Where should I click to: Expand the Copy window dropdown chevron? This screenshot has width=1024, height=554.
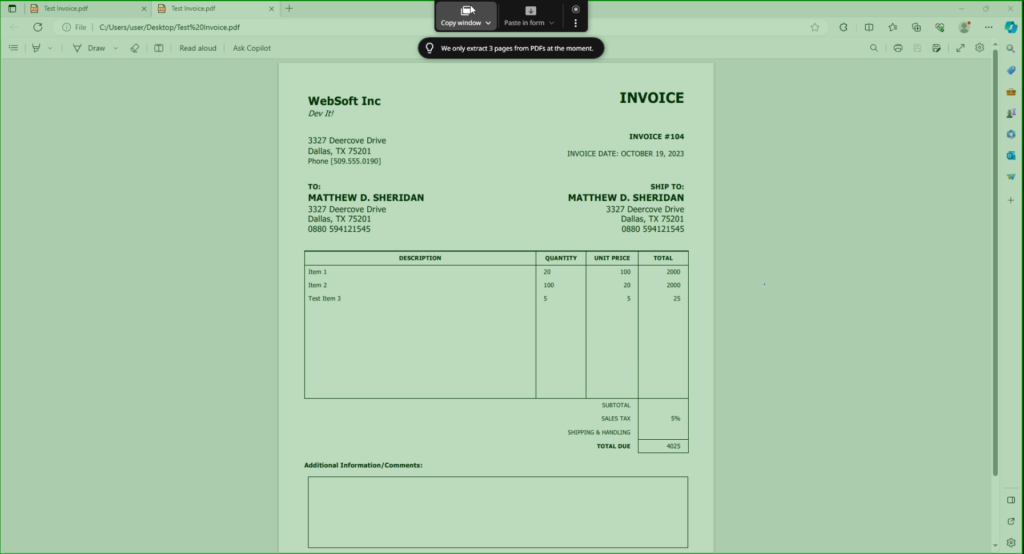[488, 23]
